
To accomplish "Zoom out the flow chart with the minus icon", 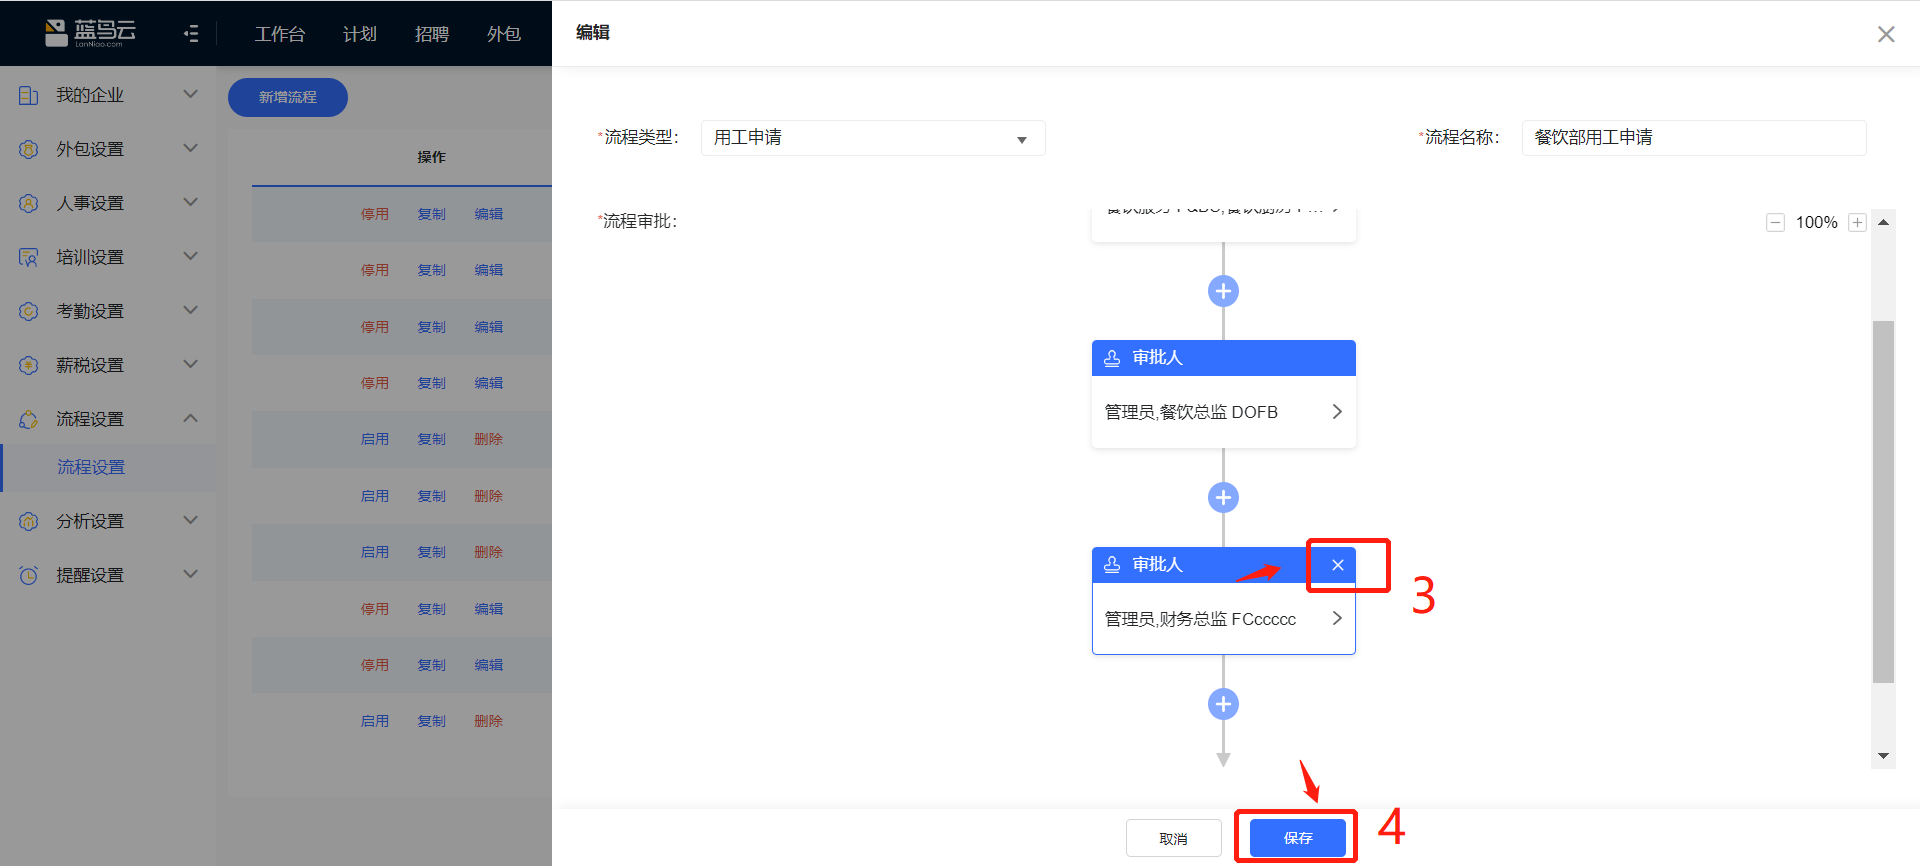I will coord(1775,222).
